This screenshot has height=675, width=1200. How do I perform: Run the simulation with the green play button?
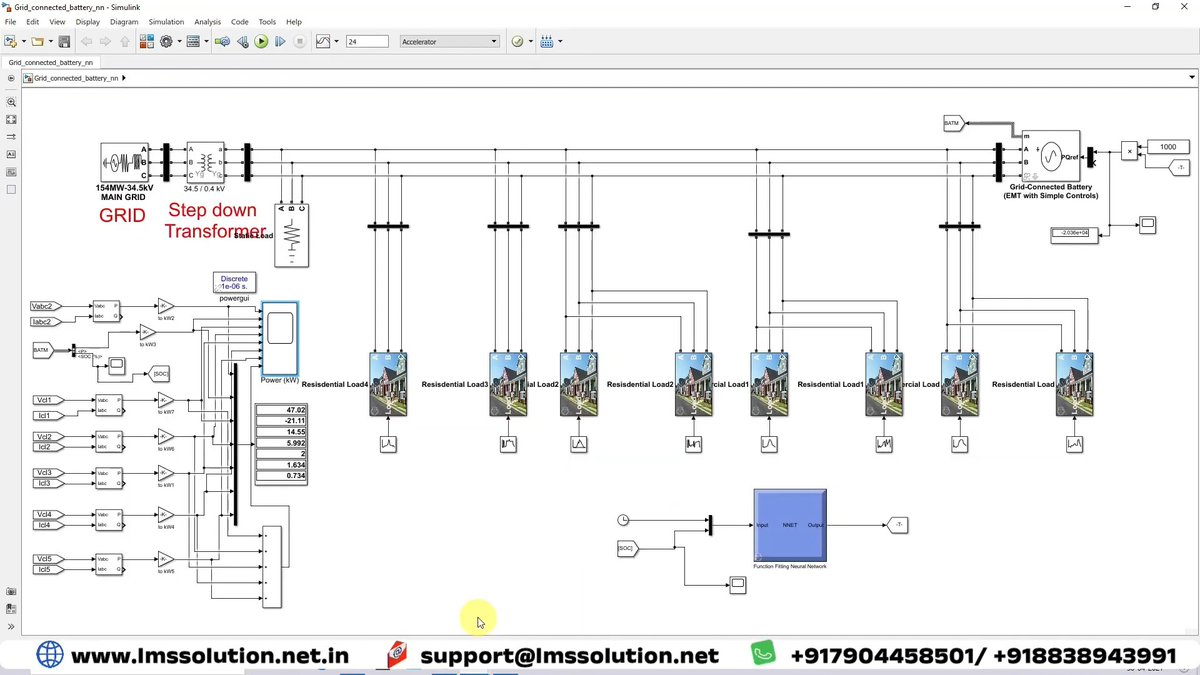[x=261, y=41]
